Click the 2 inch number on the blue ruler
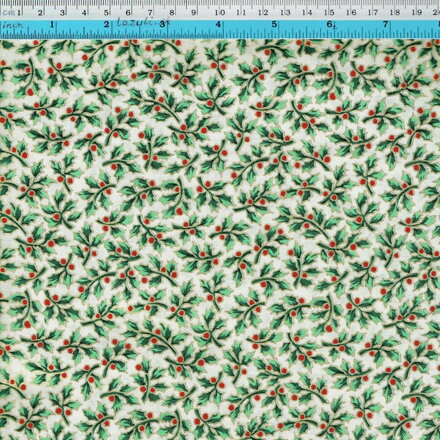 pyautogui.click(x=107, y=25)
